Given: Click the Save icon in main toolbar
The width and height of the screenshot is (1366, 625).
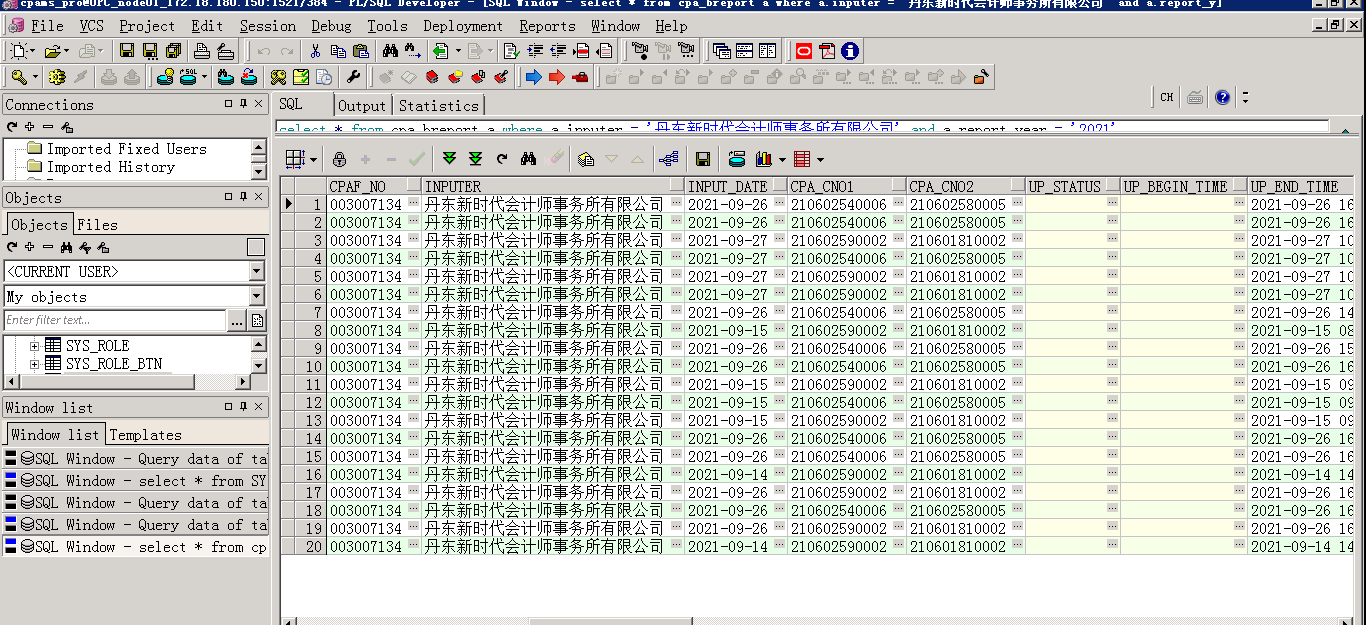Looking at the screenshot, I should 127,51.
